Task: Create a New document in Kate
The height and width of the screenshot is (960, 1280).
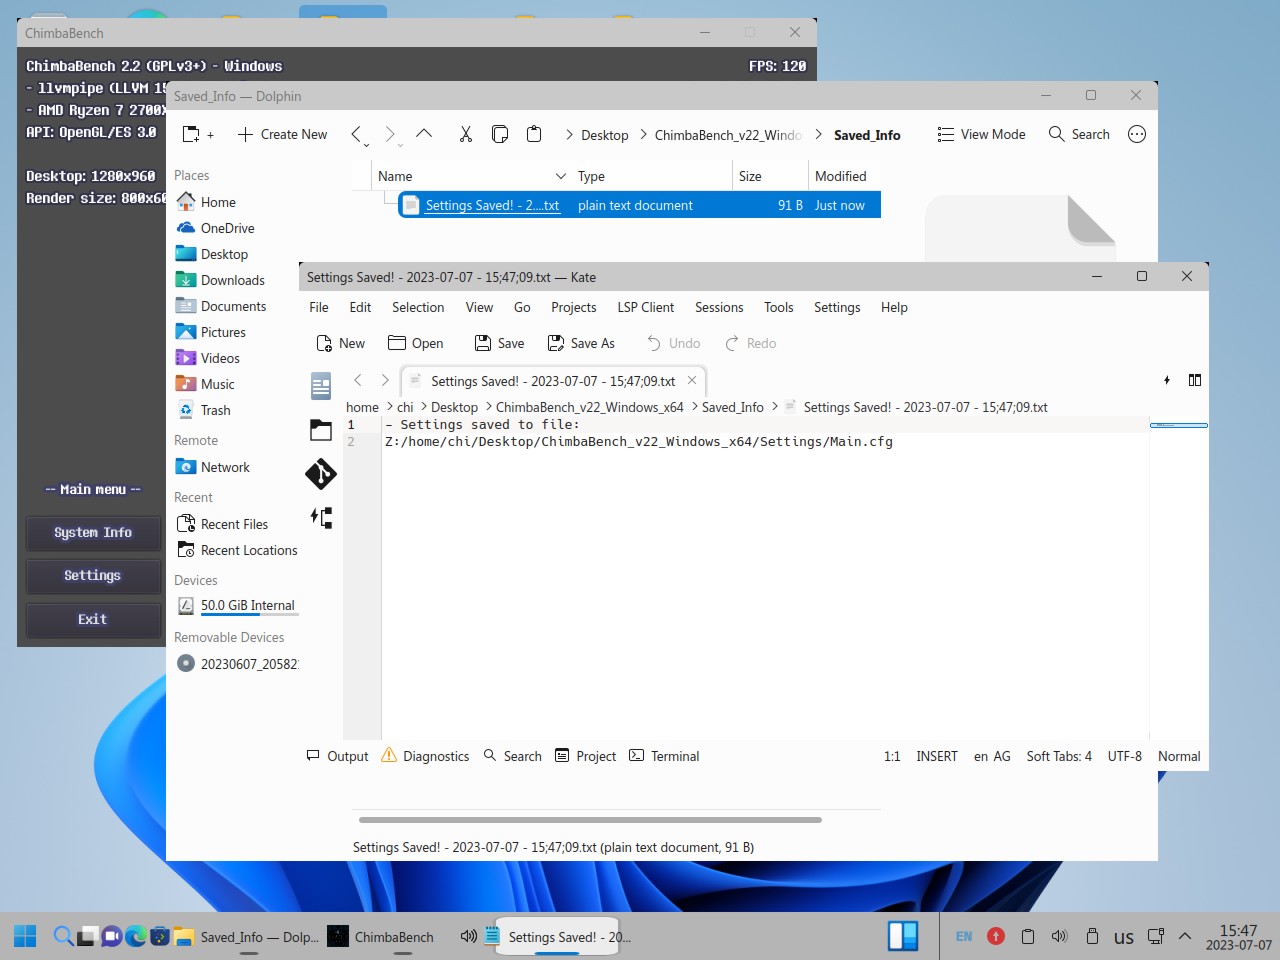Action: [340, 343]
